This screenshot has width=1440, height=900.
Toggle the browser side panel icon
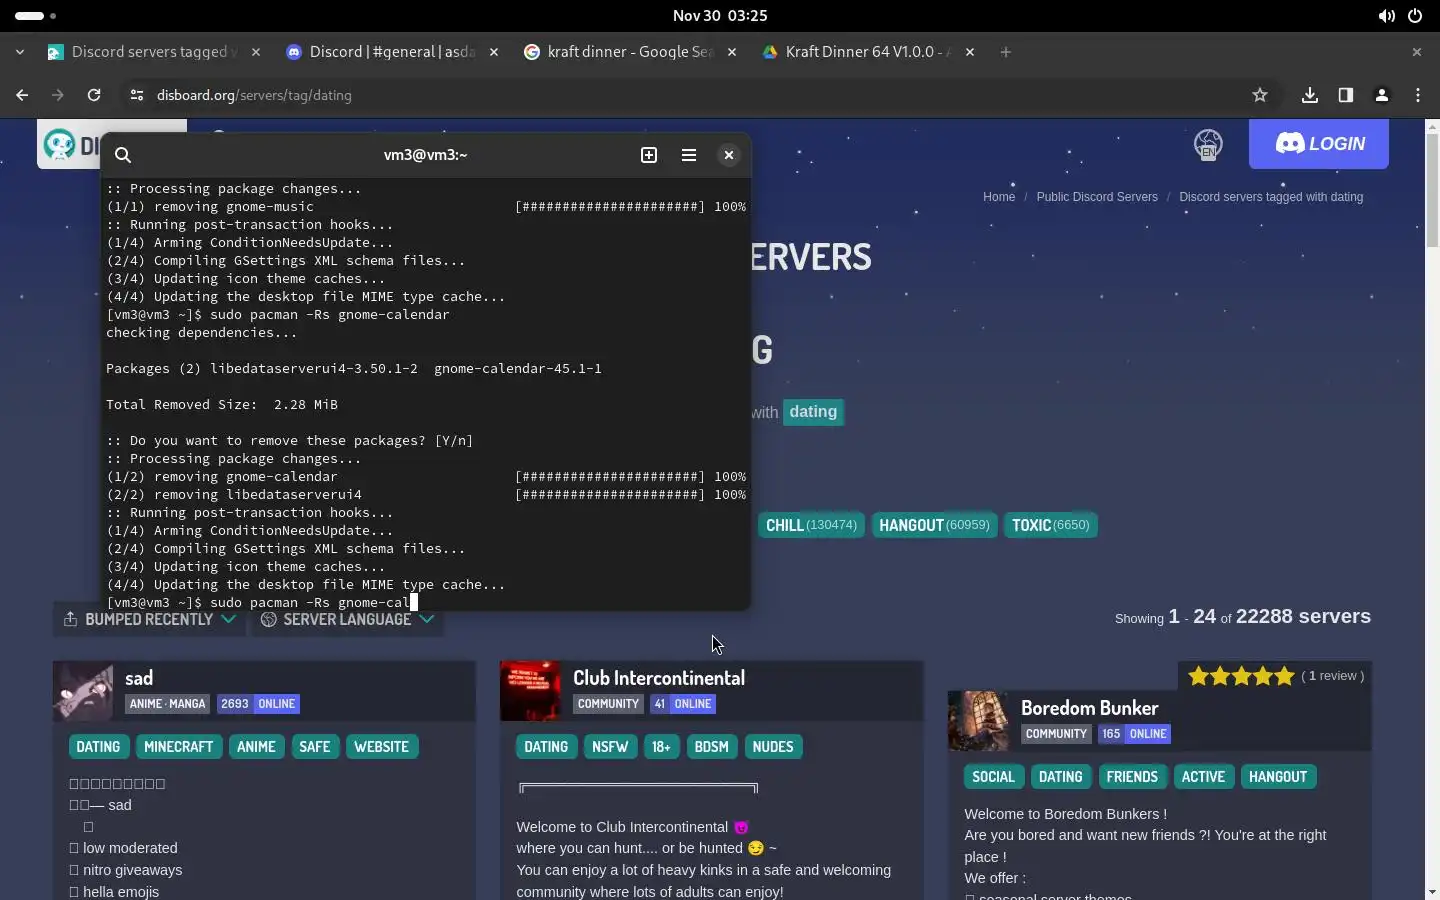coord(1346,95)
